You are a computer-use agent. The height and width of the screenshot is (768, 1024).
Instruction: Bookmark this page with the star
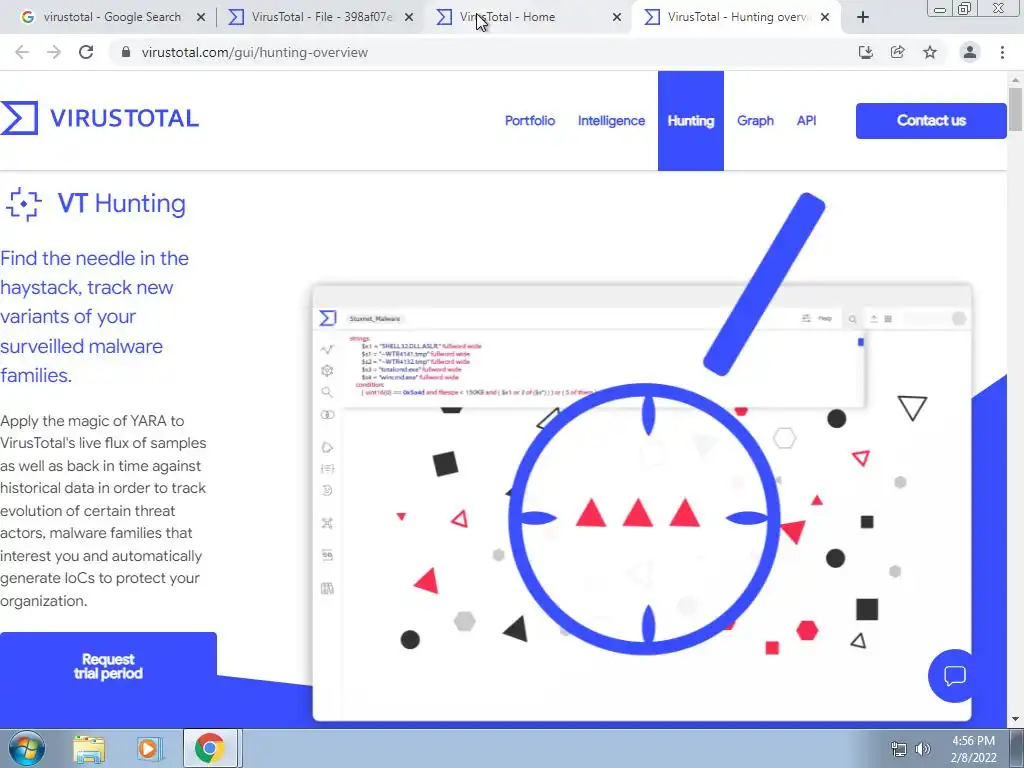(x=930, y=52)
